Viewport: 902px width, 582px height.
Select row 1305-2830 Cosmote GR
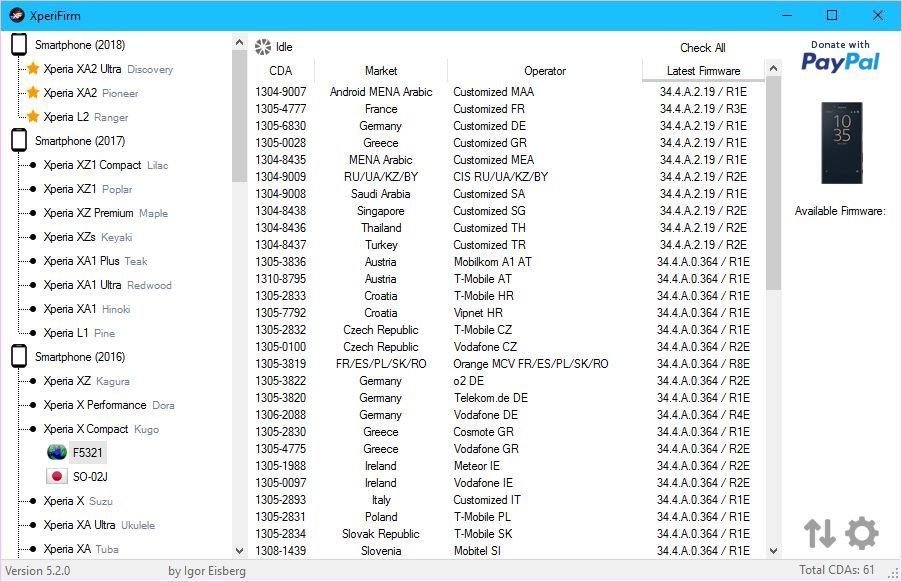[x=507, y=431]
